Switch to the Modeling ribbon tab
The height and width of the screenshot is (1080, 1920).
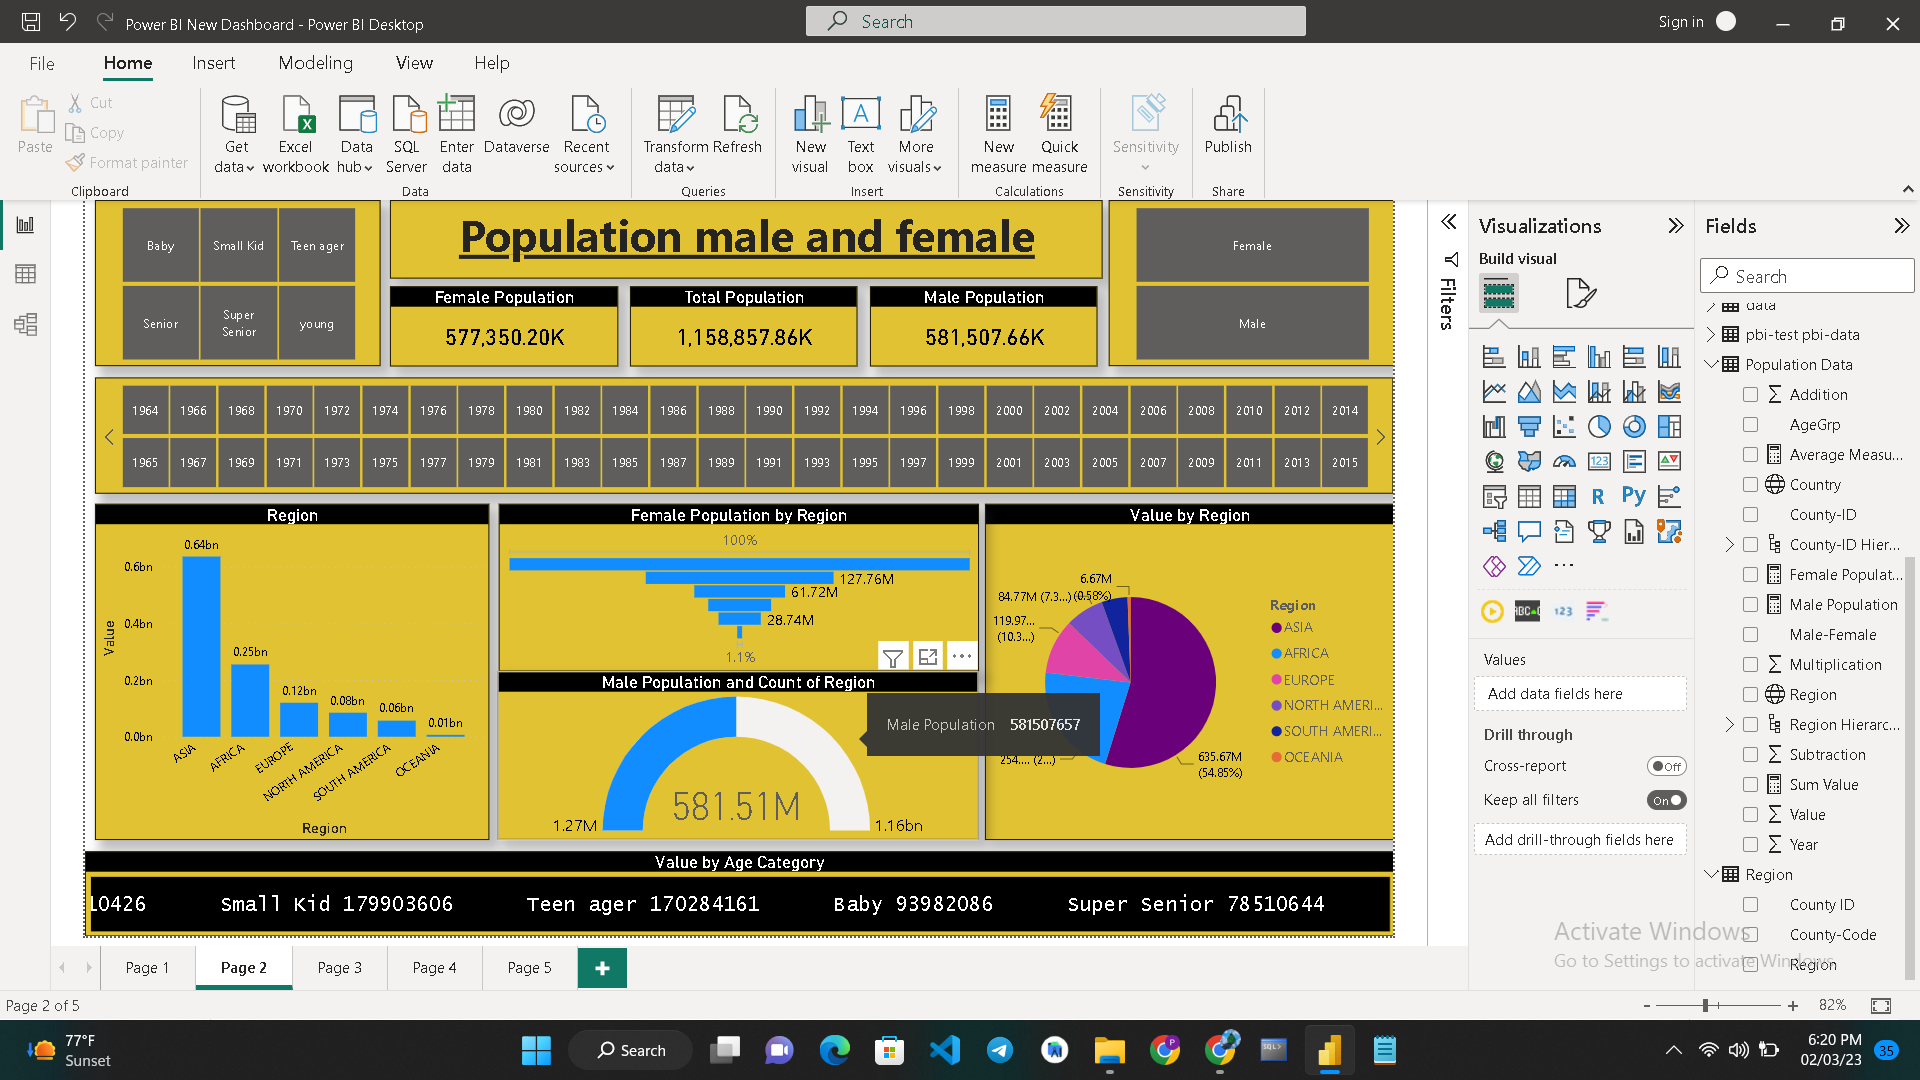pyautogui.click(x=315, y=63)
